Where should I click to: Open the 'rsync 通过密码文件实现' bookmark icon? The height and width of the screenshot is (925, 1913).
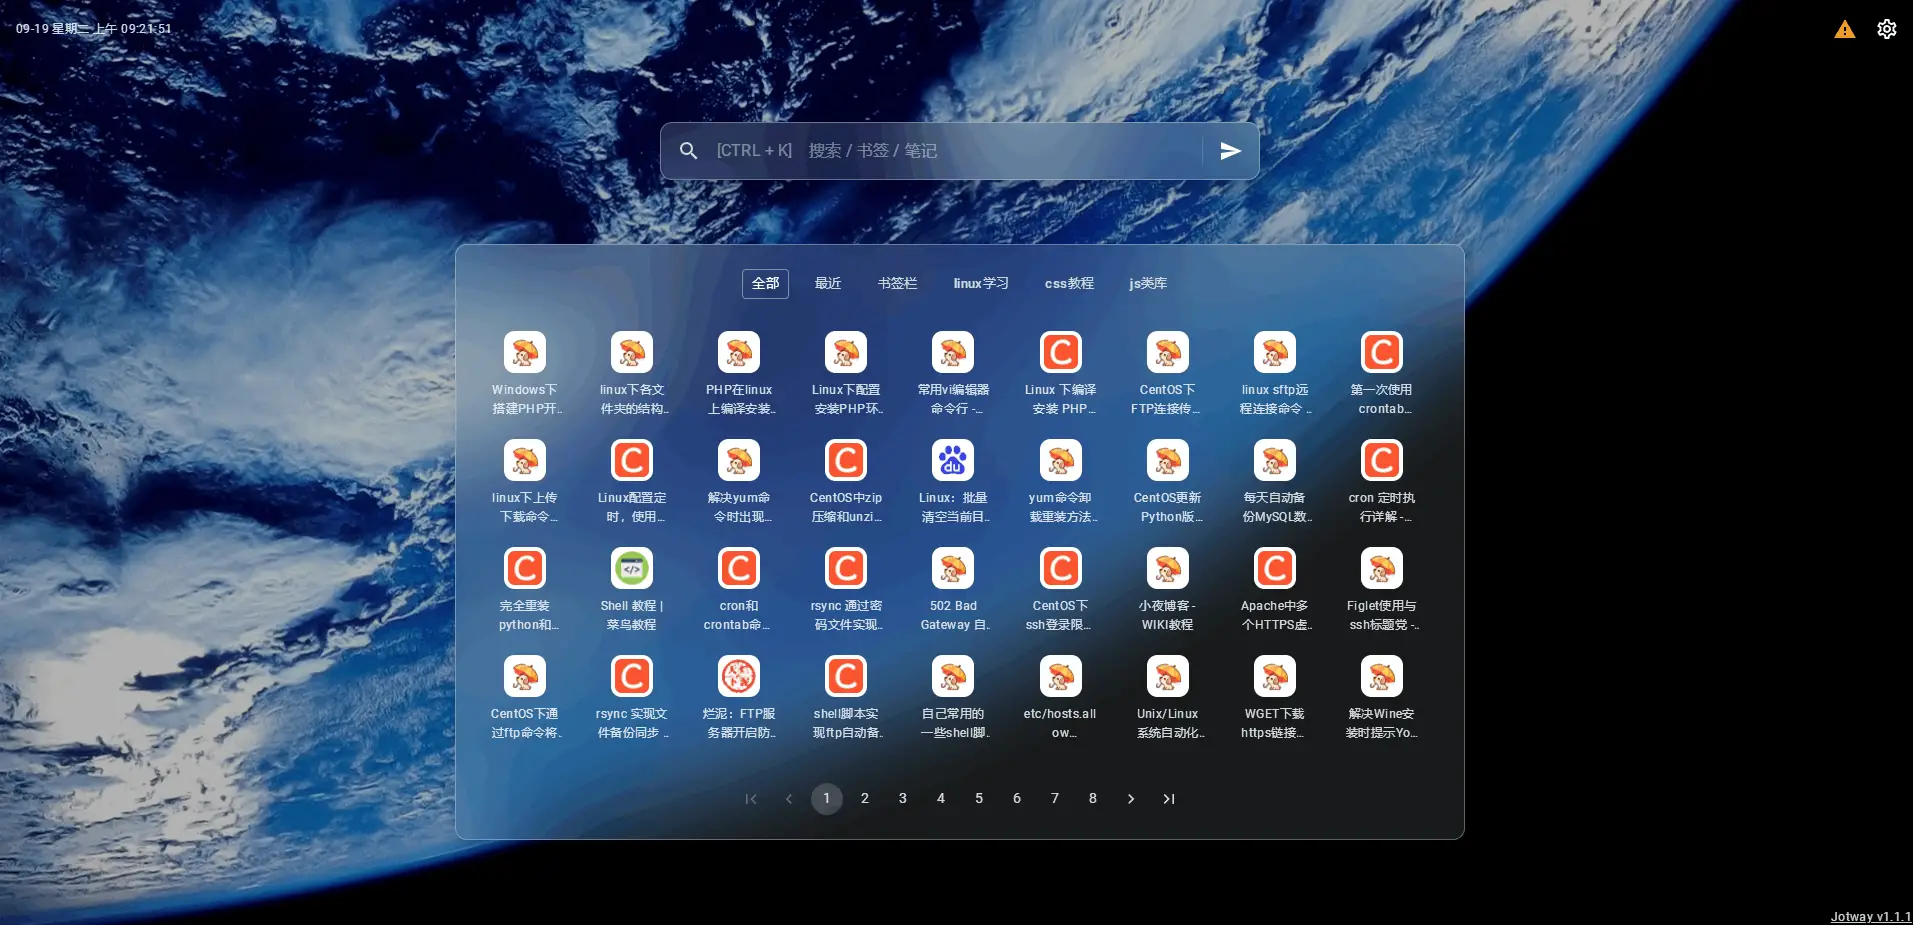click(846, 568)
